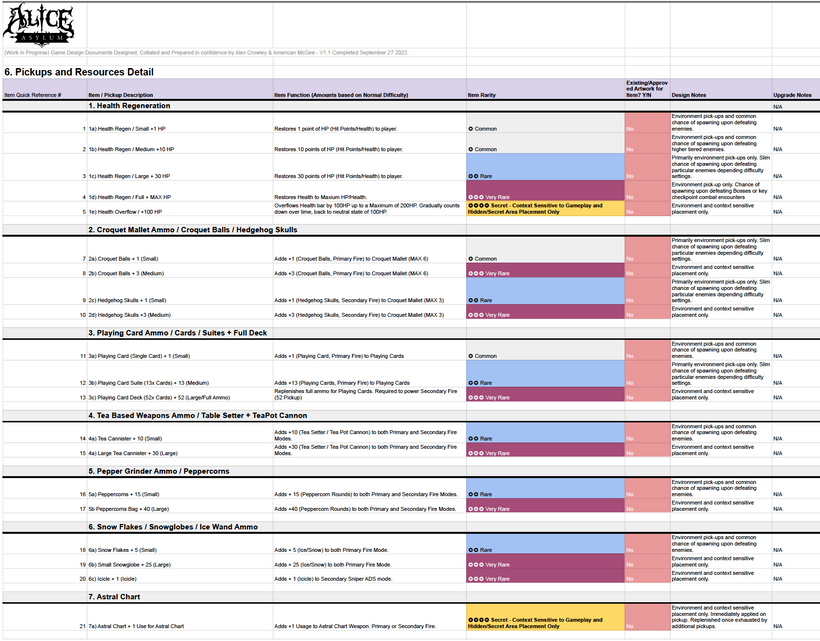Click the Very Rare rarity cell for Health Regen Full
820x641 pixels.
pyautogui.click(x=545, y=191)
